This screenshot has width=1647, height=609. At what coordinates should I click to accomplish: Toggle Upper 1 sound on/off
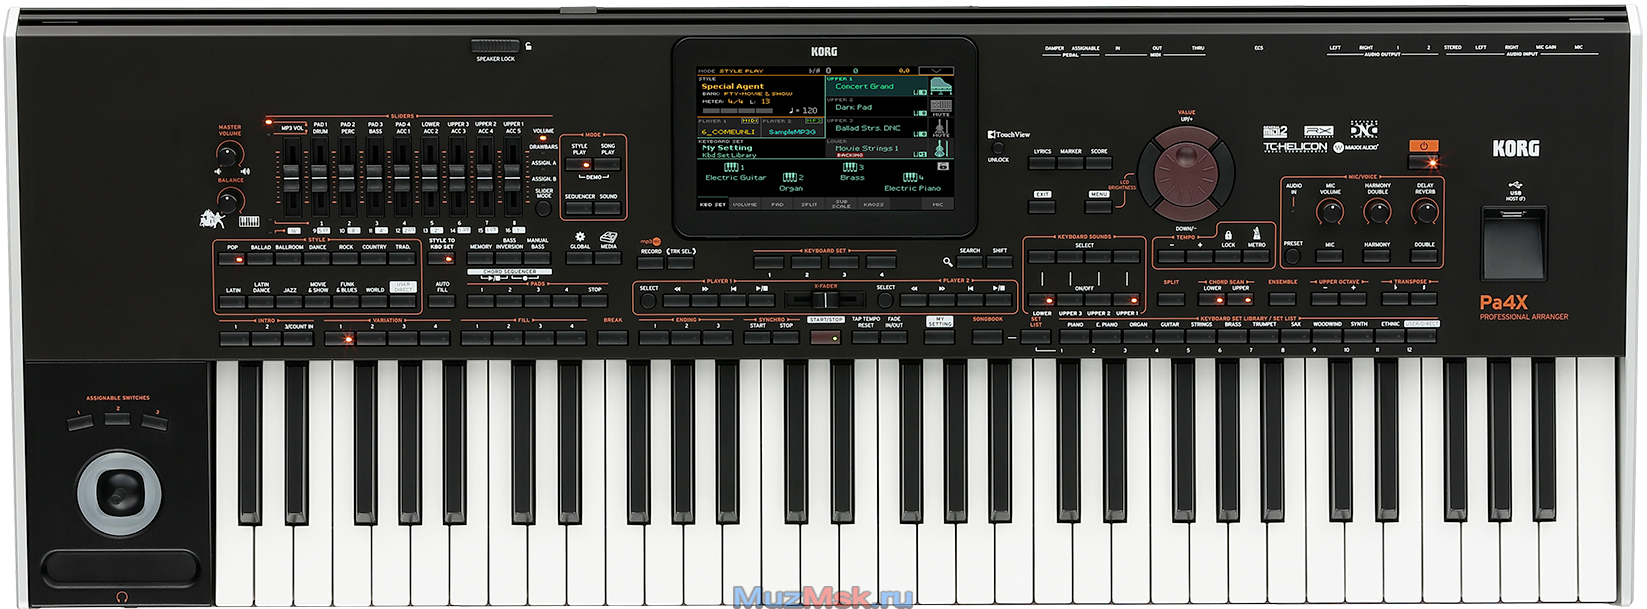tap(1127, 299)
